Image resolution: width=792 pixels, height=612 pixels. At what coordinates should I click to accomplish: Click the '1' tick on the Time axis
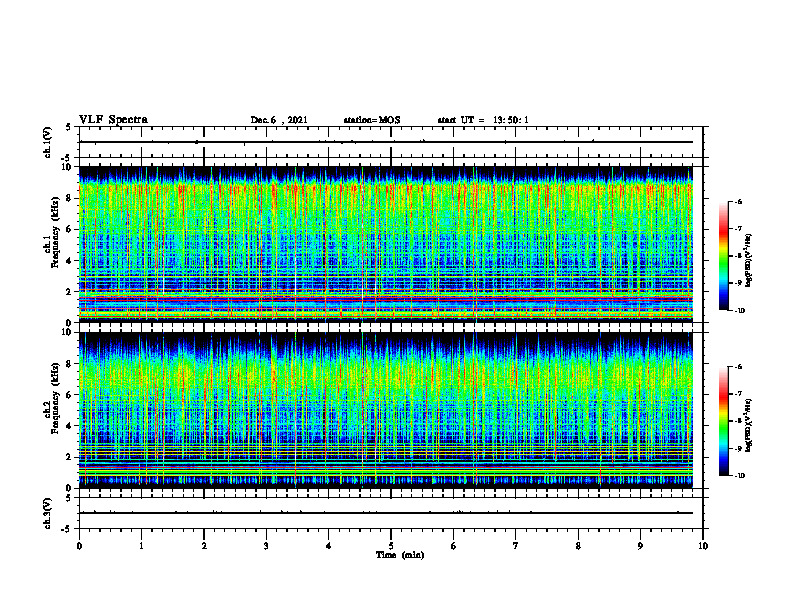coord(141,546)
